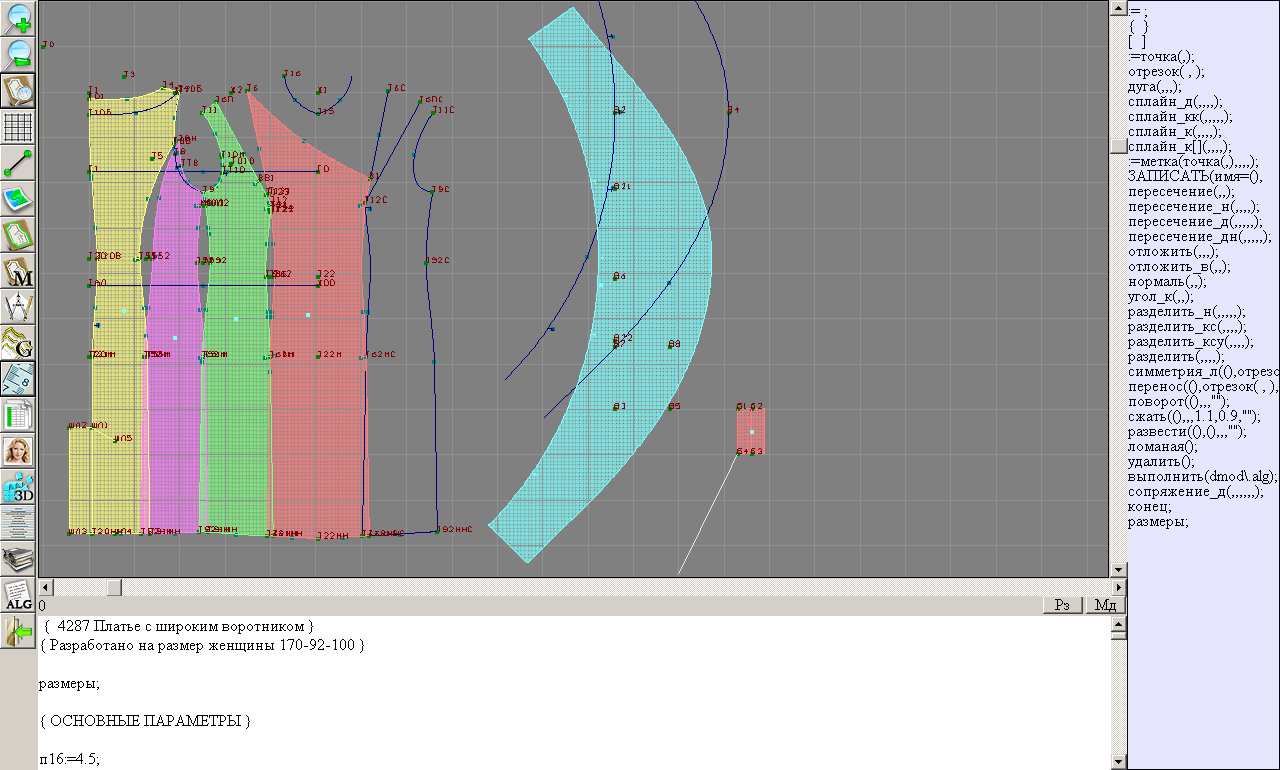Select 'сплайн_д(,,,,);' in command list
This screenshot has width=1280, height=770.
pos(1174,101)
